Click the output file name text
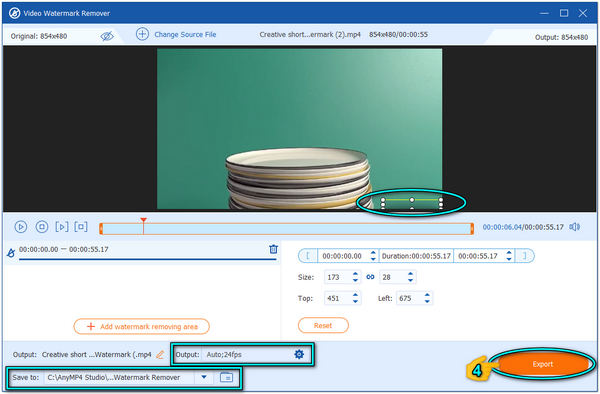 [96, 355]
